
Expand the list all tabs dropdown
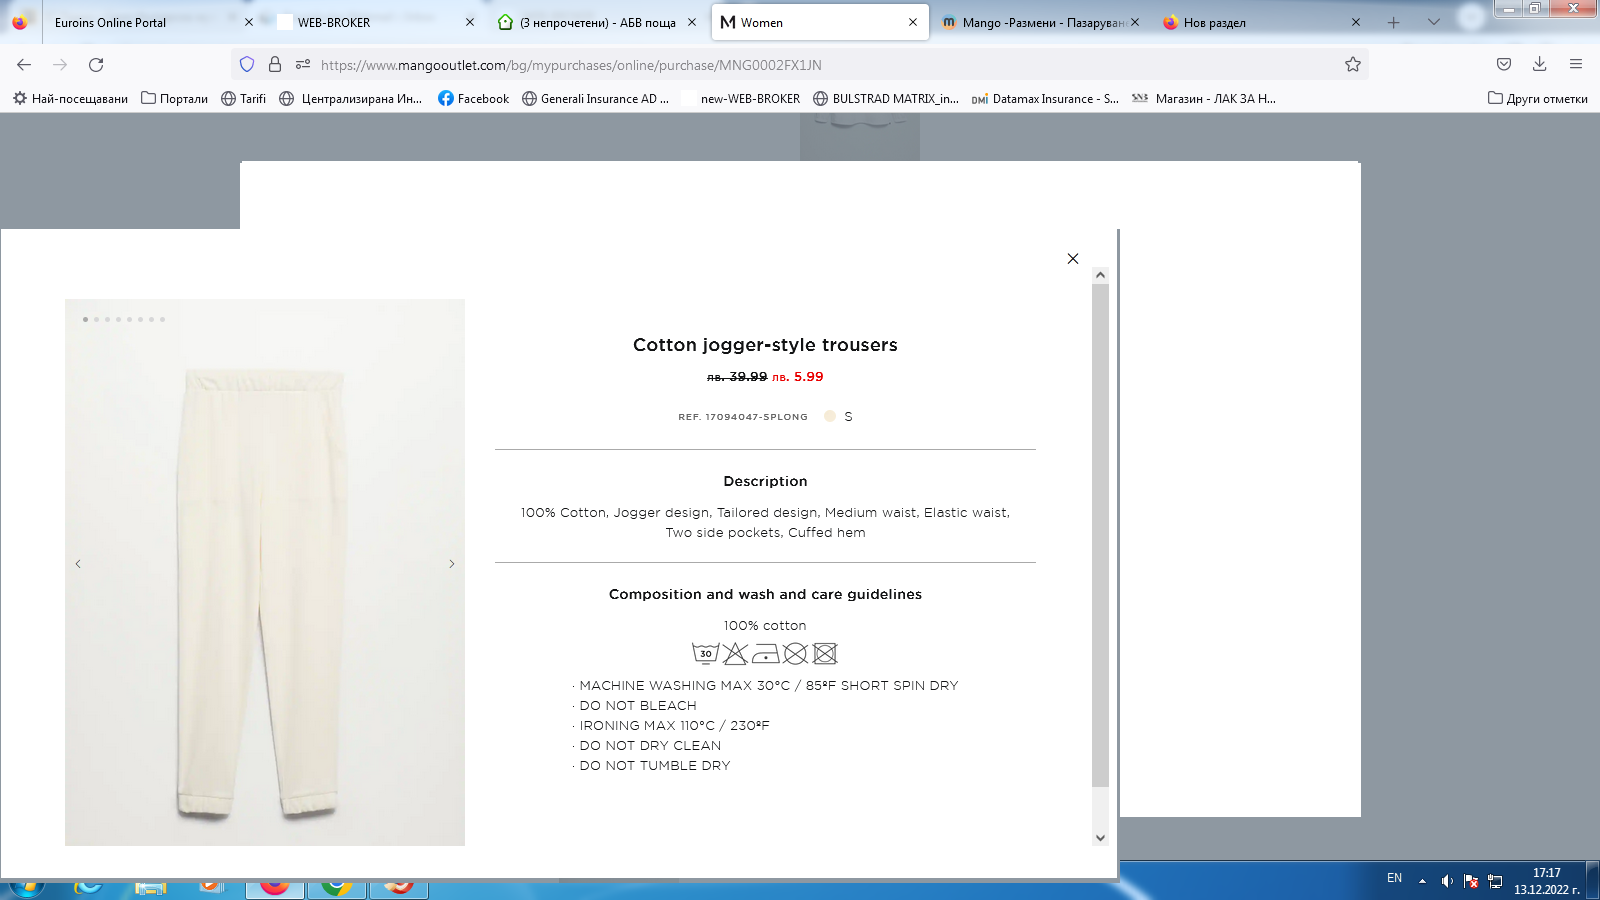click(1433, 22)
